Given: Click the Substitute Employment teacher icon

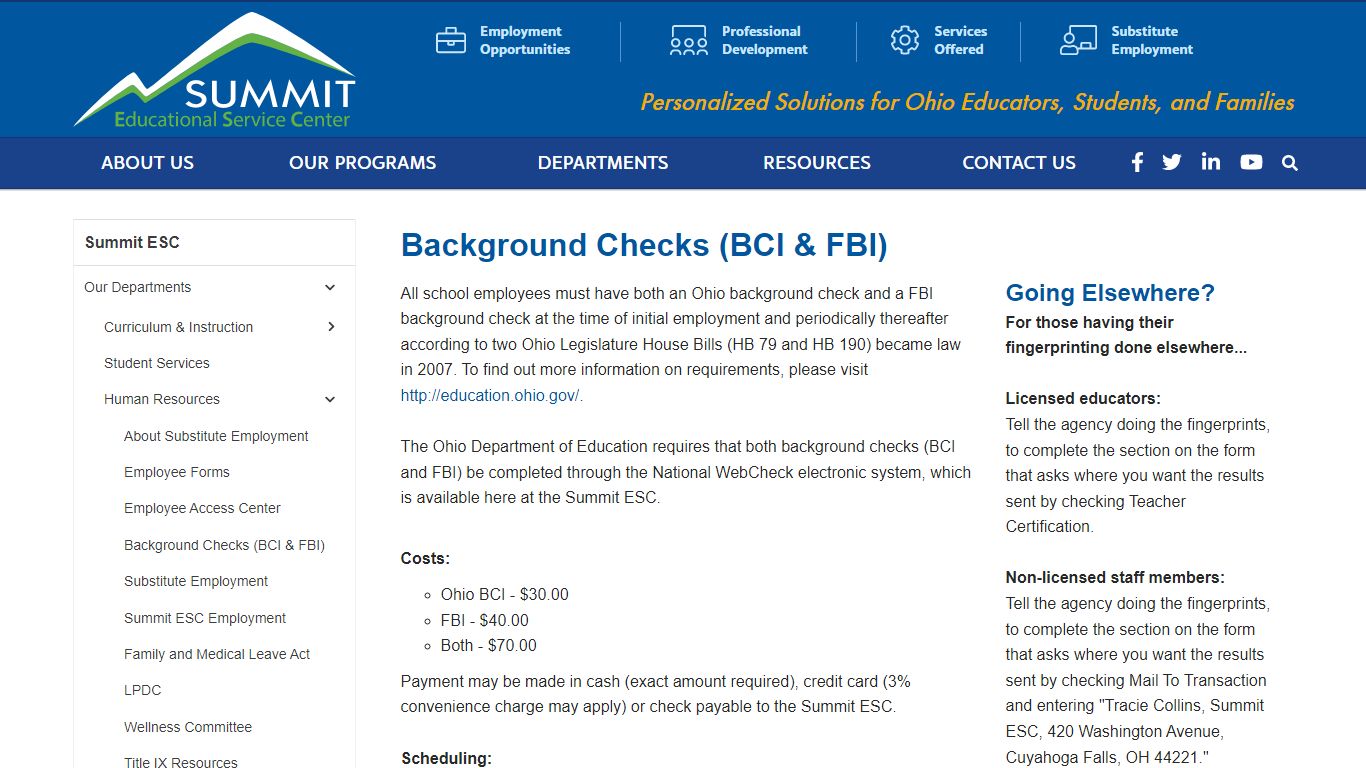Looking at the screenshot, I should 1078,41.
